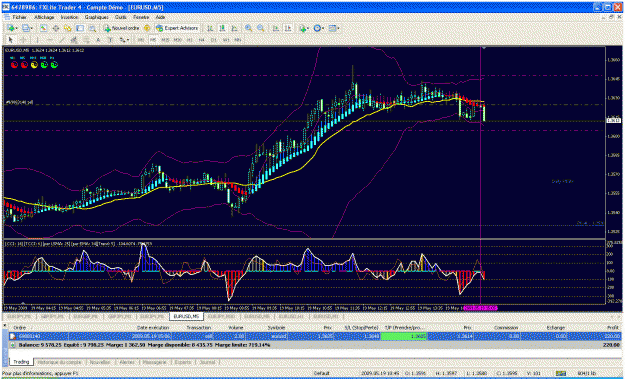The width and height of the screenshot is (625, 379).
Task: Zoom in on the chart
Action: 248,28
